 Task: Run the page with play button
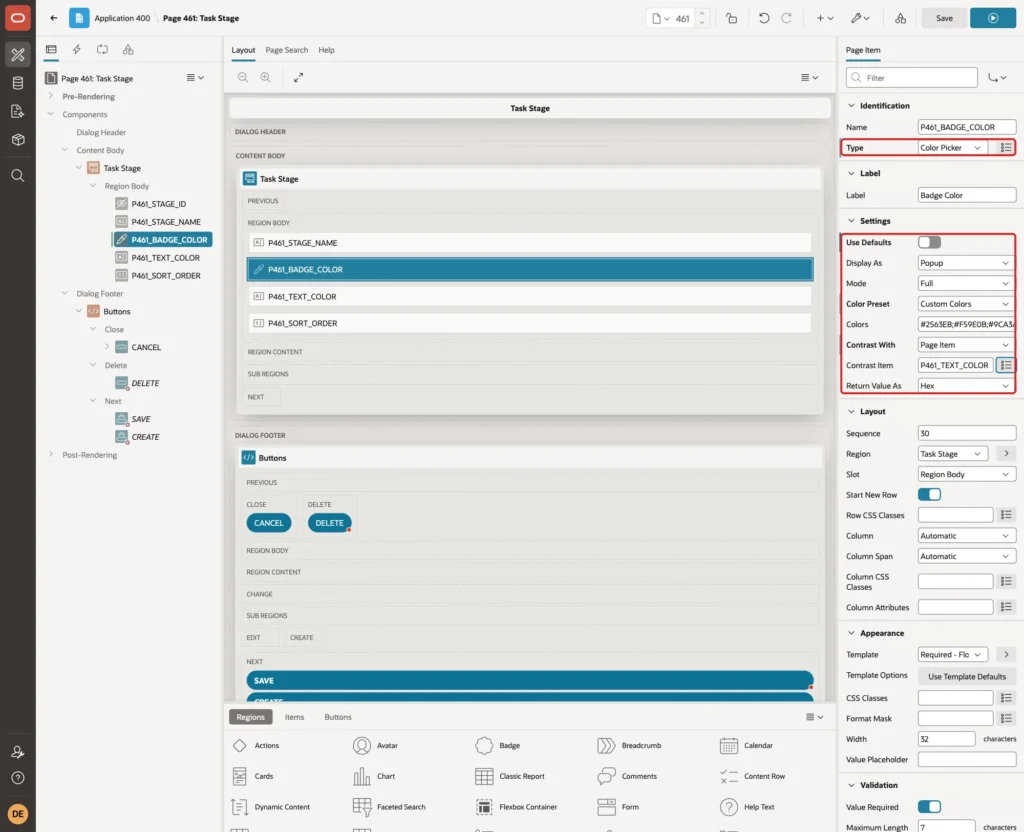click(993, 18)
